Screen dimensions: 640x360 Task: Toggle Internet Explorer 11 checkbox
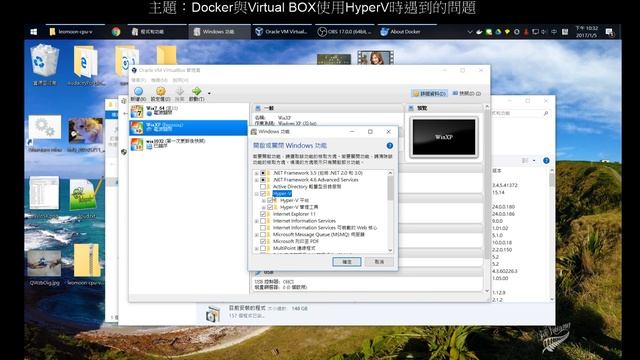pos(263,214)
